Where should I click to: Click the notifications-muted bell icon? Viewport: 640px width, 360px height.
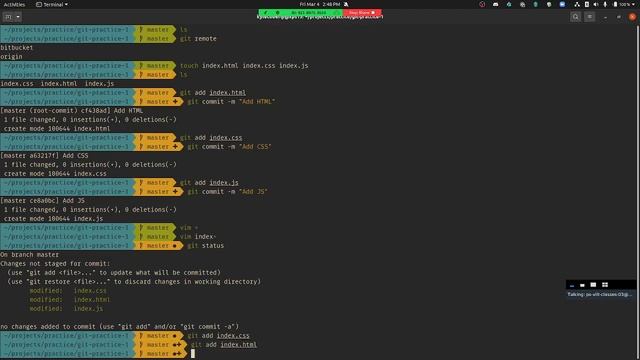click(x=346, y=4)
